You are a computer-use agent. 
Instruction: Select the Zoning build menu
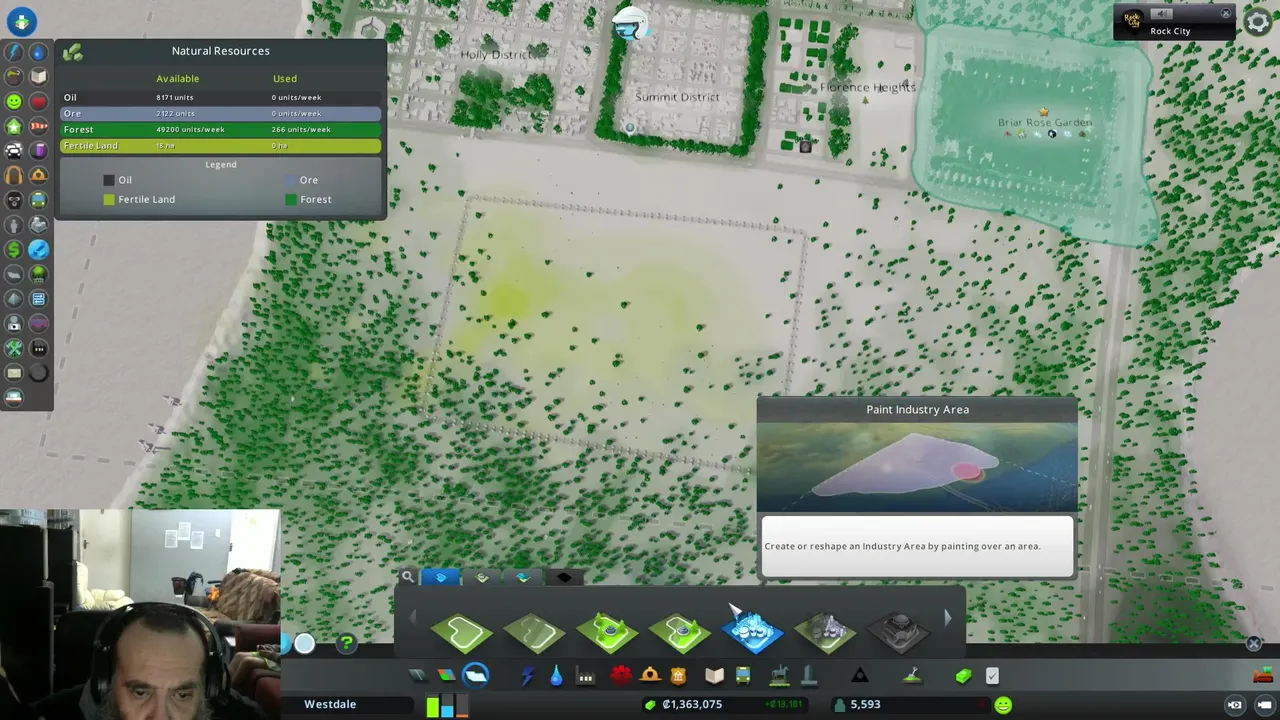coord(446,676)
